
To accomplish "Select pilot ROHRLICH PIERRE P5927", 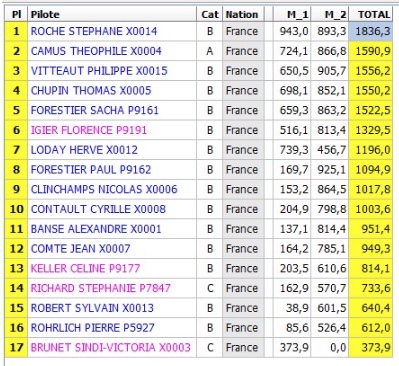I will pyautogui.click(x=93, y=328).
